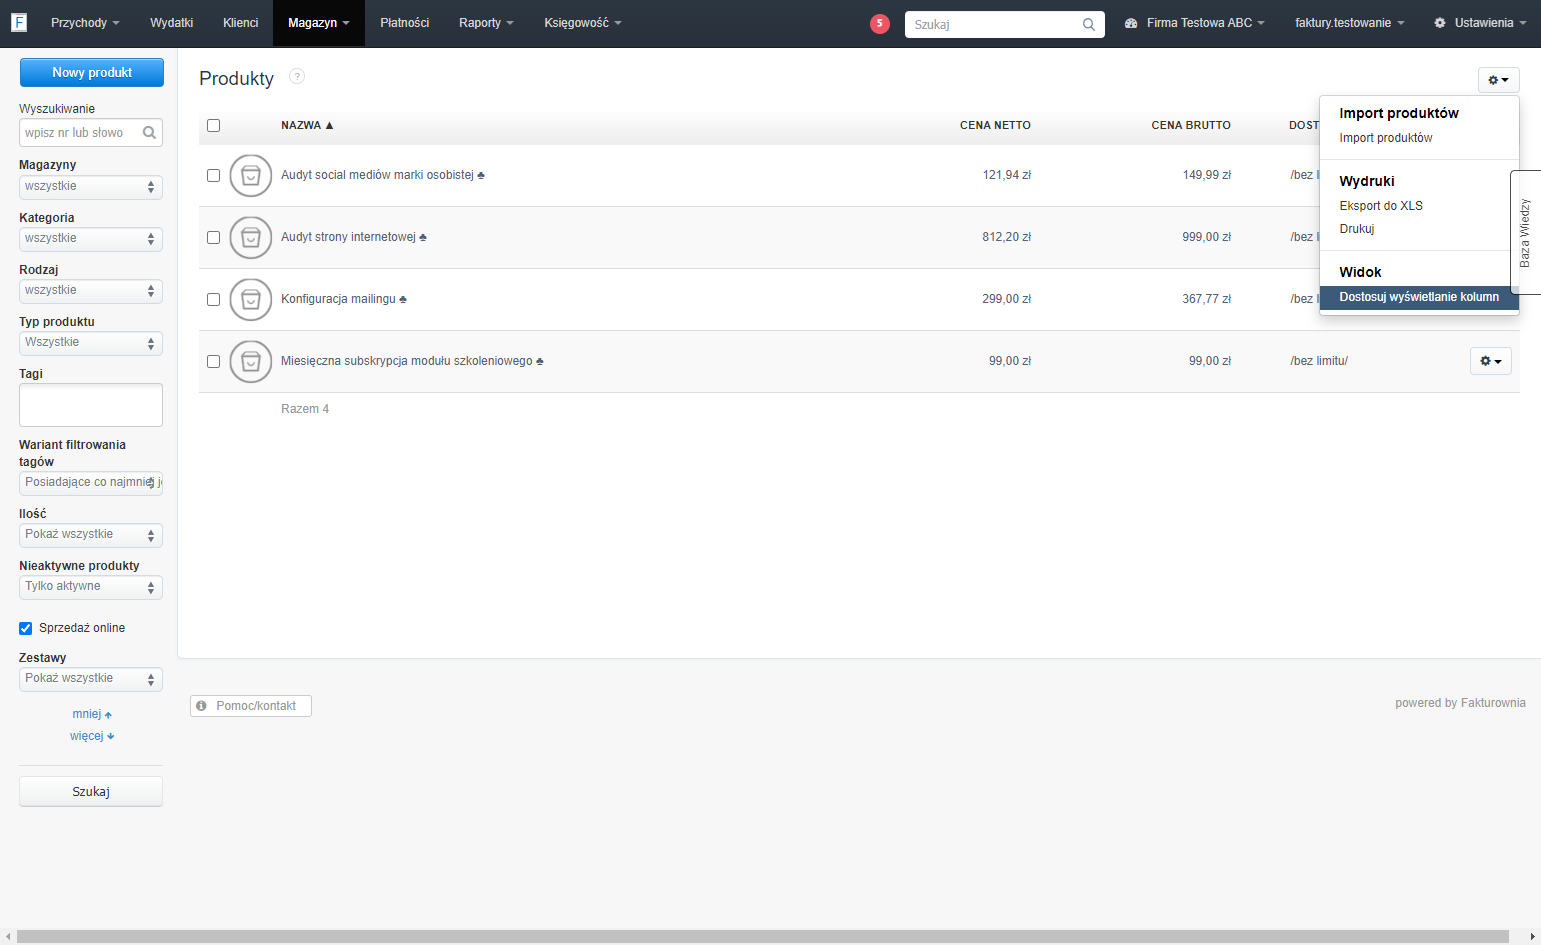Check the Miesięczna subskrypcja row checkbox
The image size is (1541, 945).
click(x=213, y=362)
